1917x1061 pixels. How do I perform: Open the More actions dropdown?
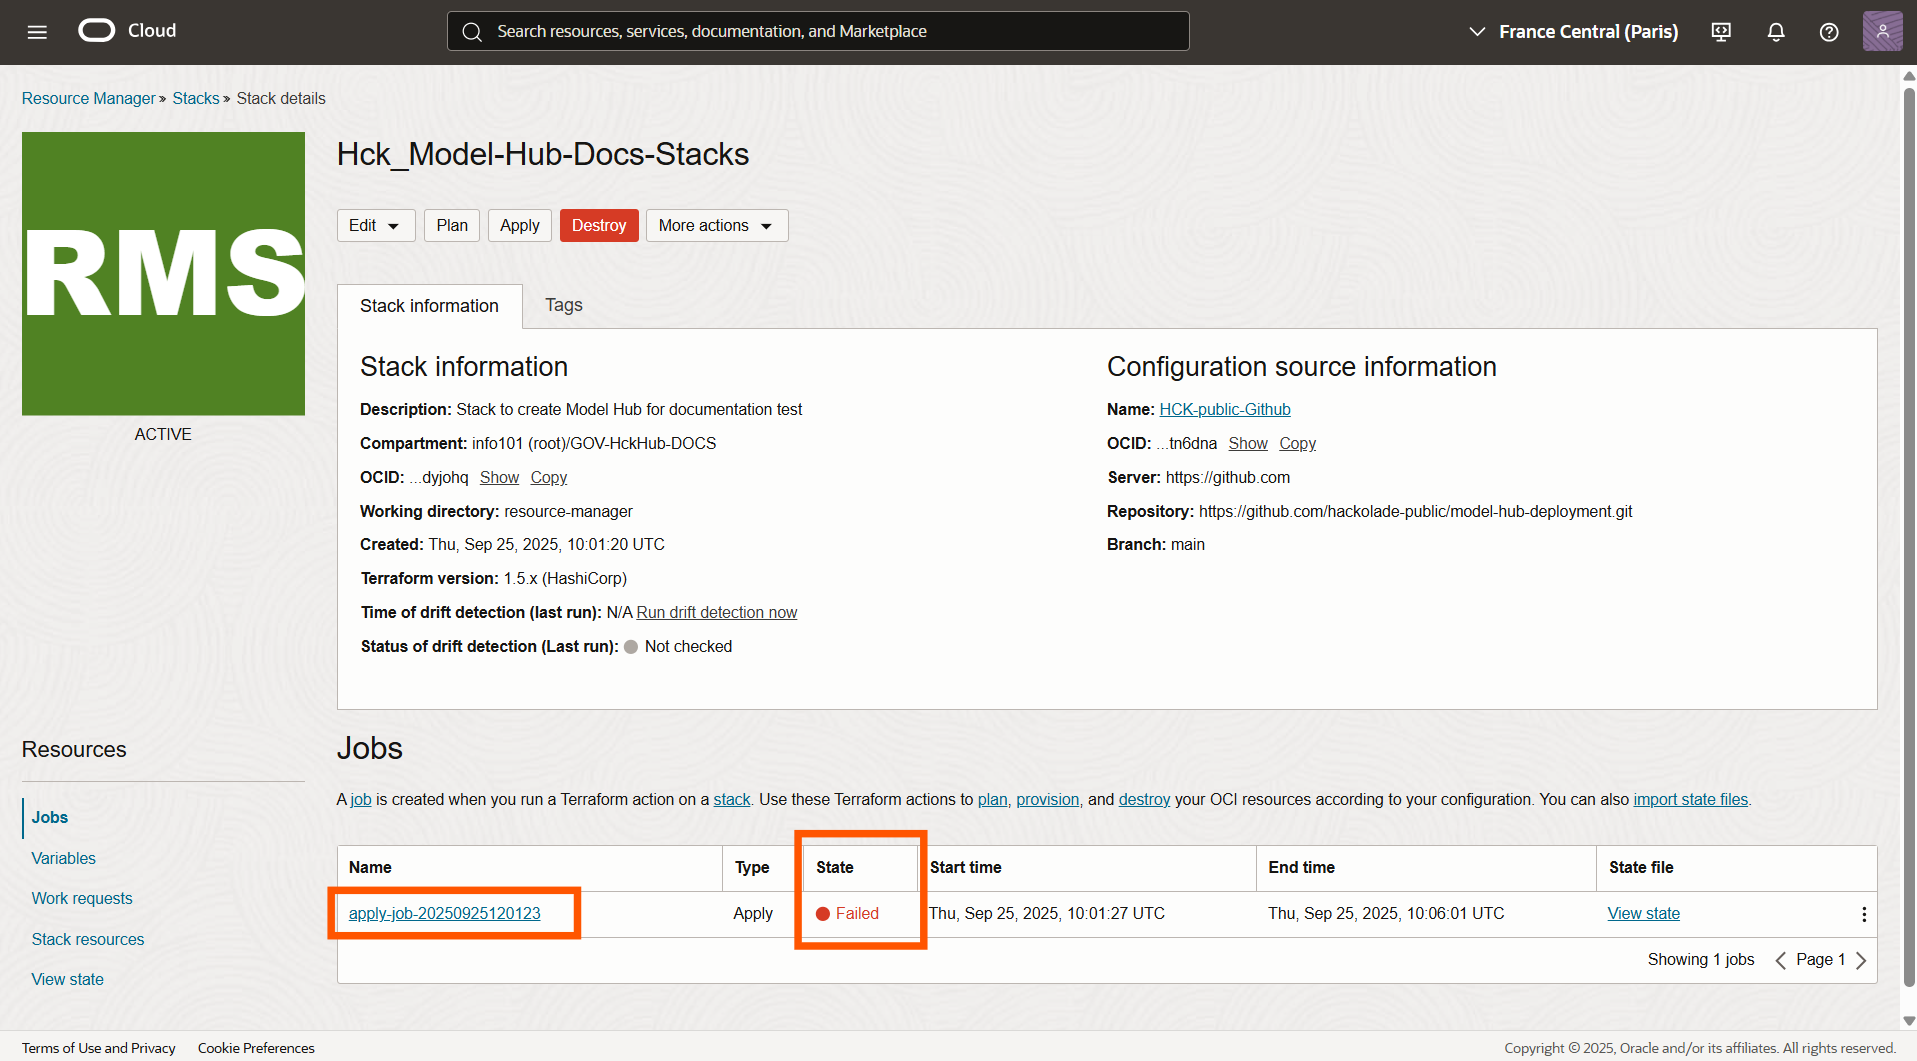tap(716, 225)
